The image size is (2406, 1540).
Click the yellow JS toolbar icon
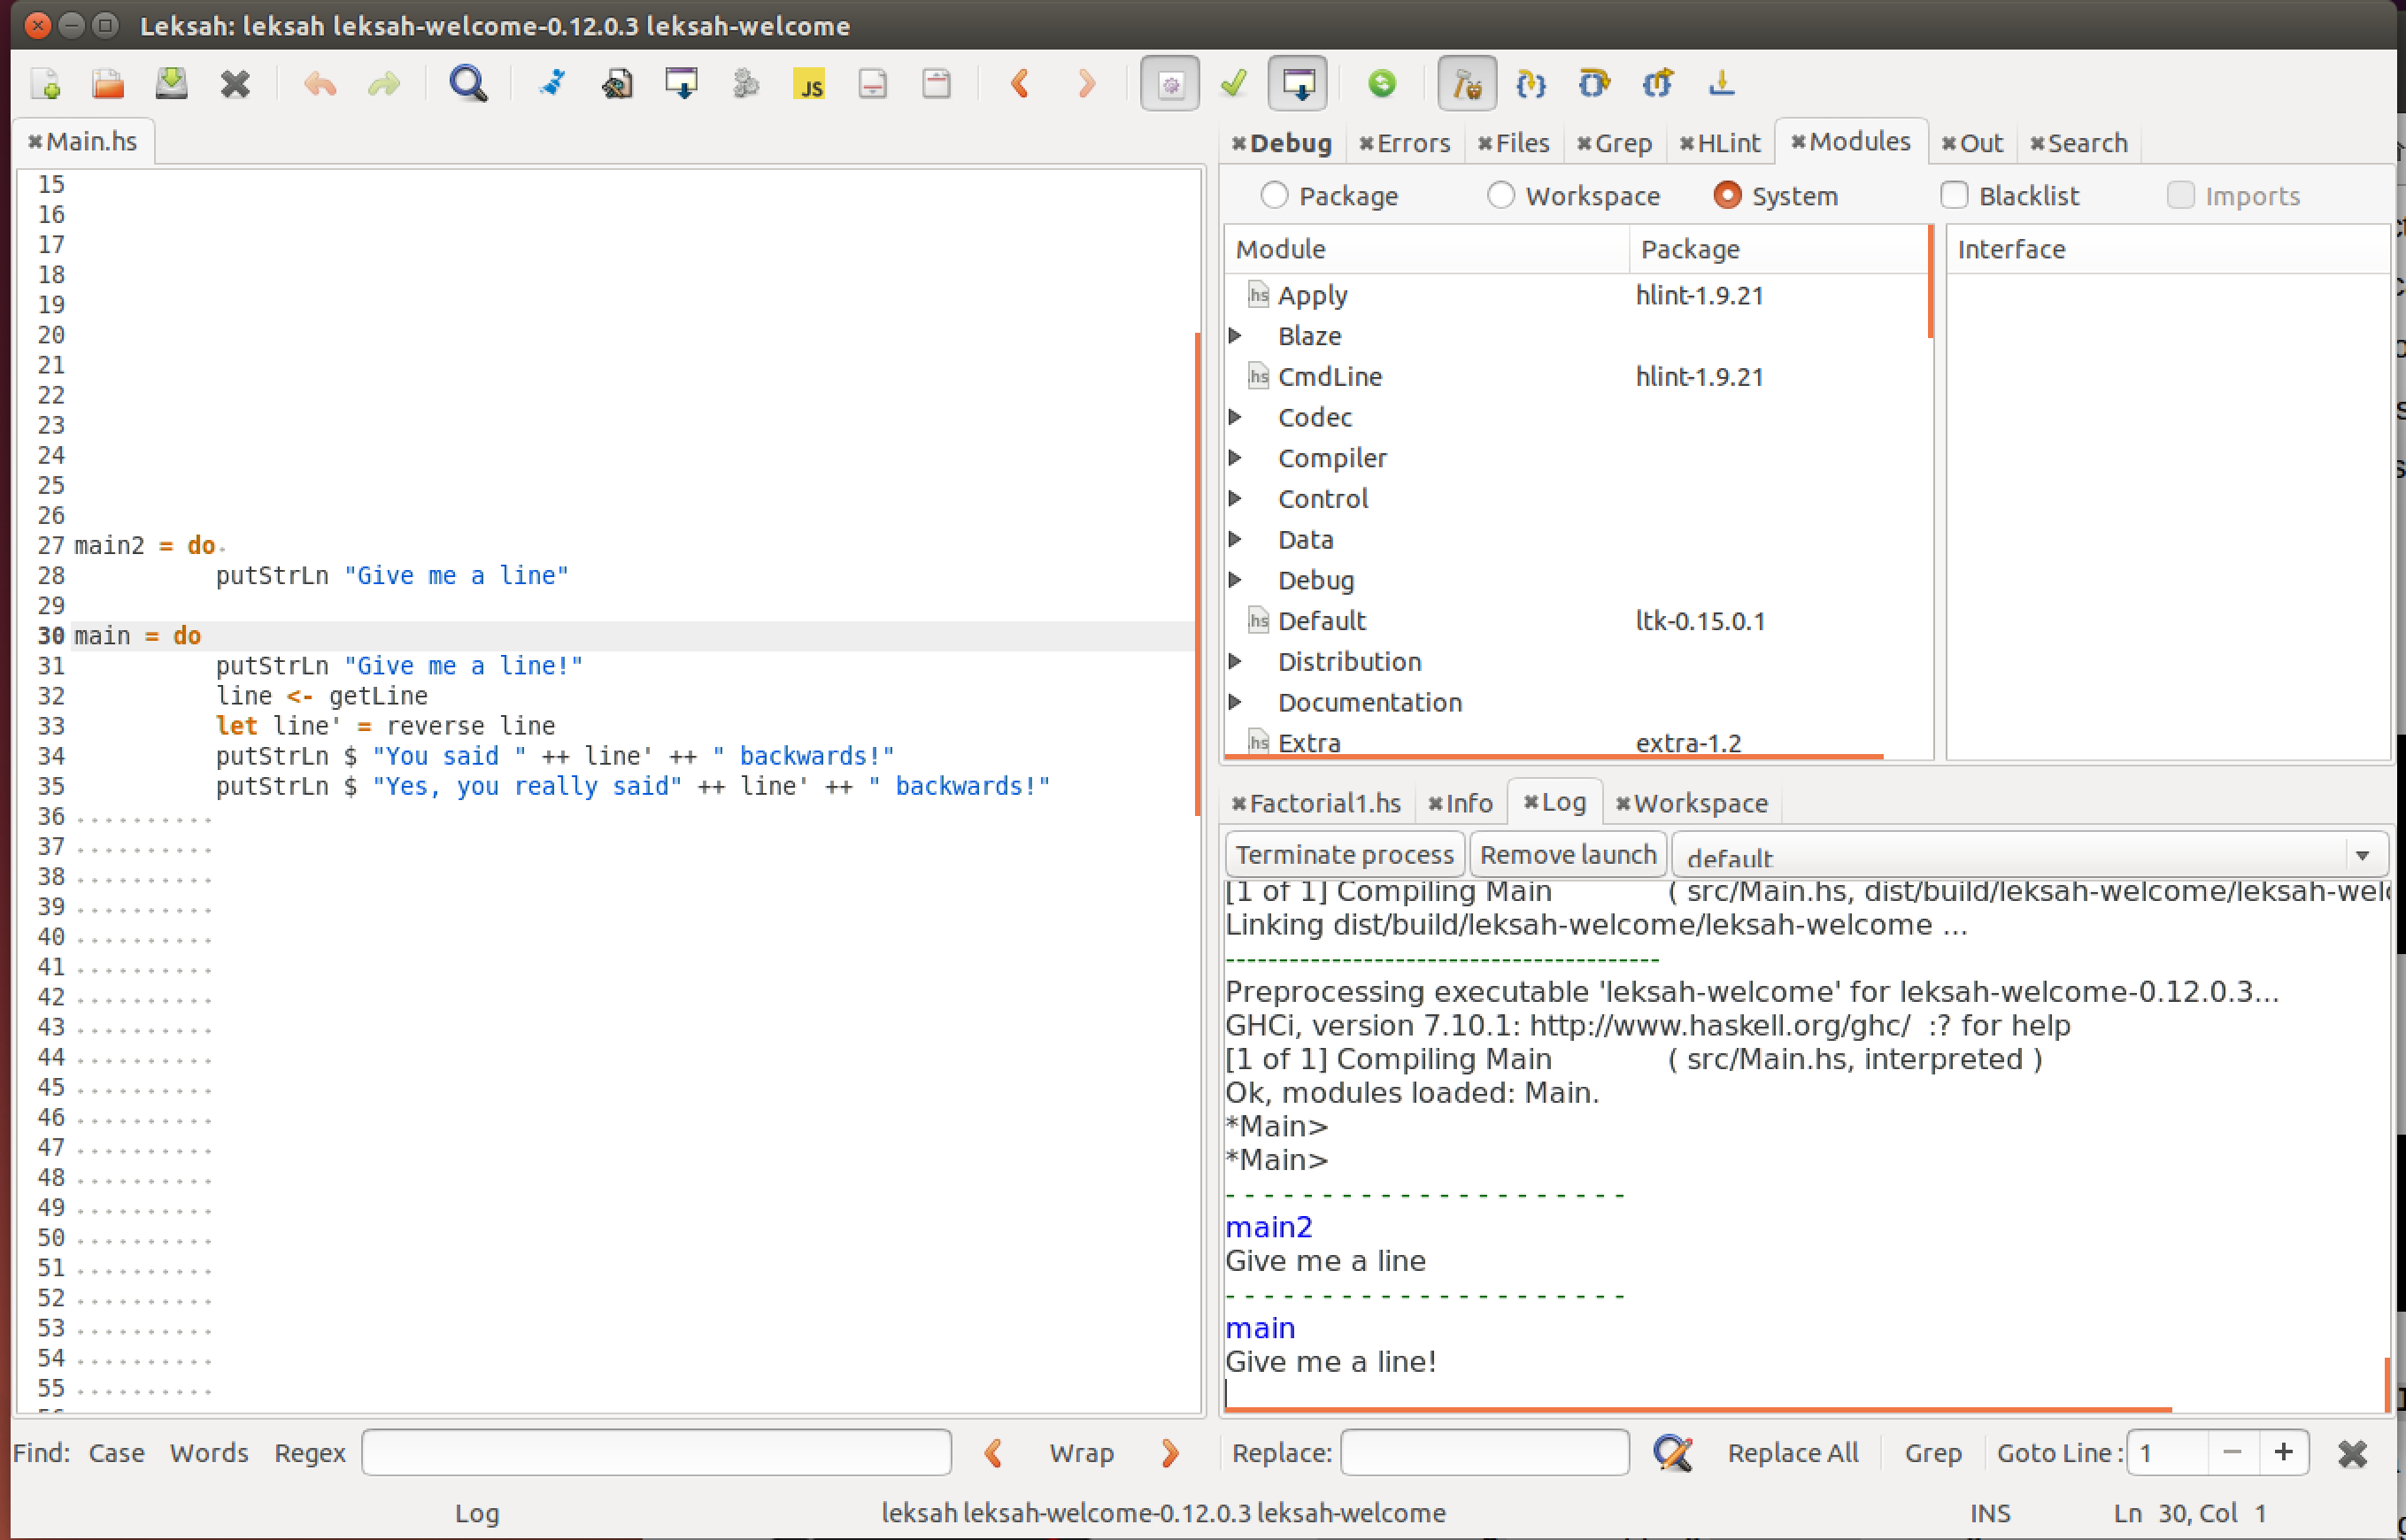(809, 84)
